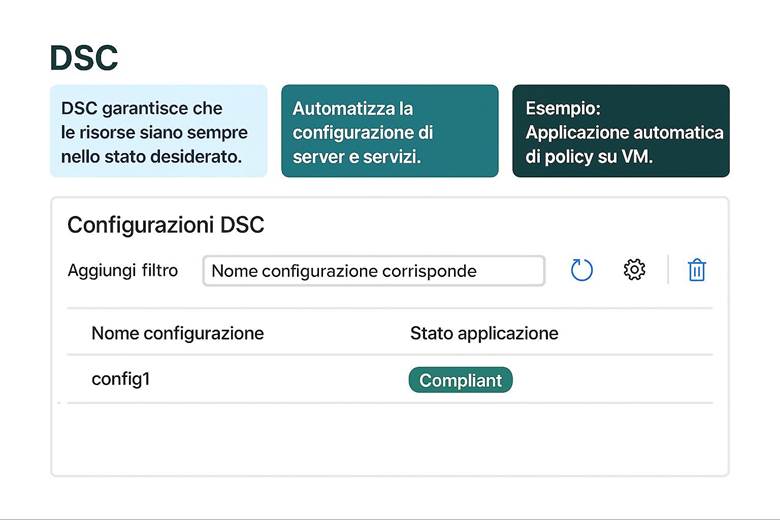Click the trash delete icon
The width and height of the screenshot is (780, 520).
coord(696,270)
